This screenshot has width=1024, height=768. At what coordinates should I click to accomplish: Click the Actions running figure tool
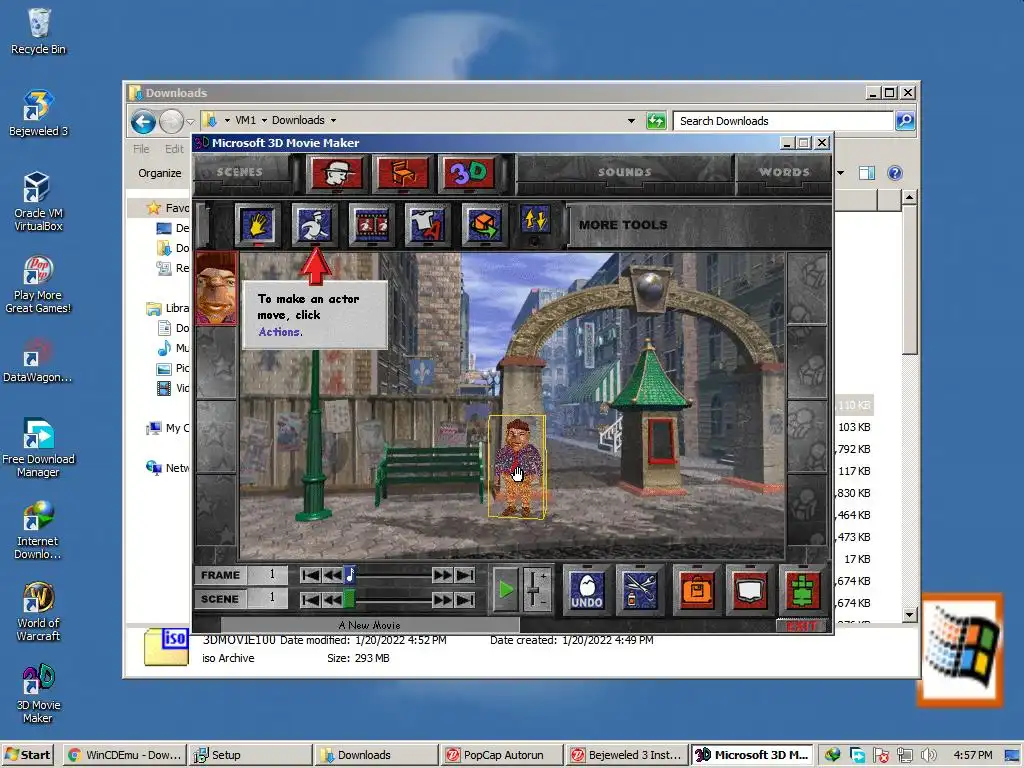pyautogui.click(x=314, y=225)
